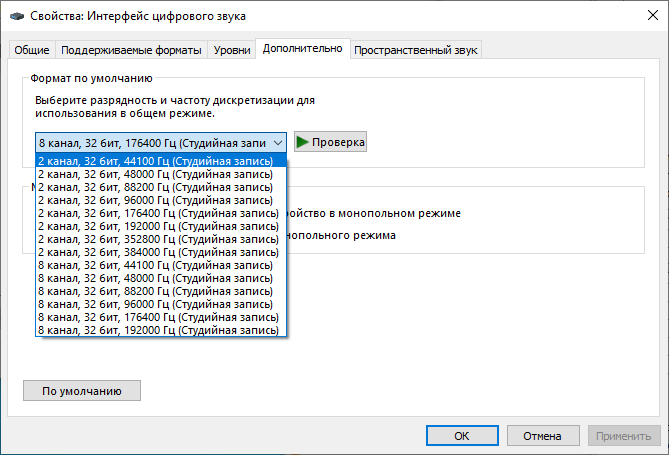Select 2 канал, 32 бит, 384000 Гц
Viewport: 669px width, 455px height.
161,252
